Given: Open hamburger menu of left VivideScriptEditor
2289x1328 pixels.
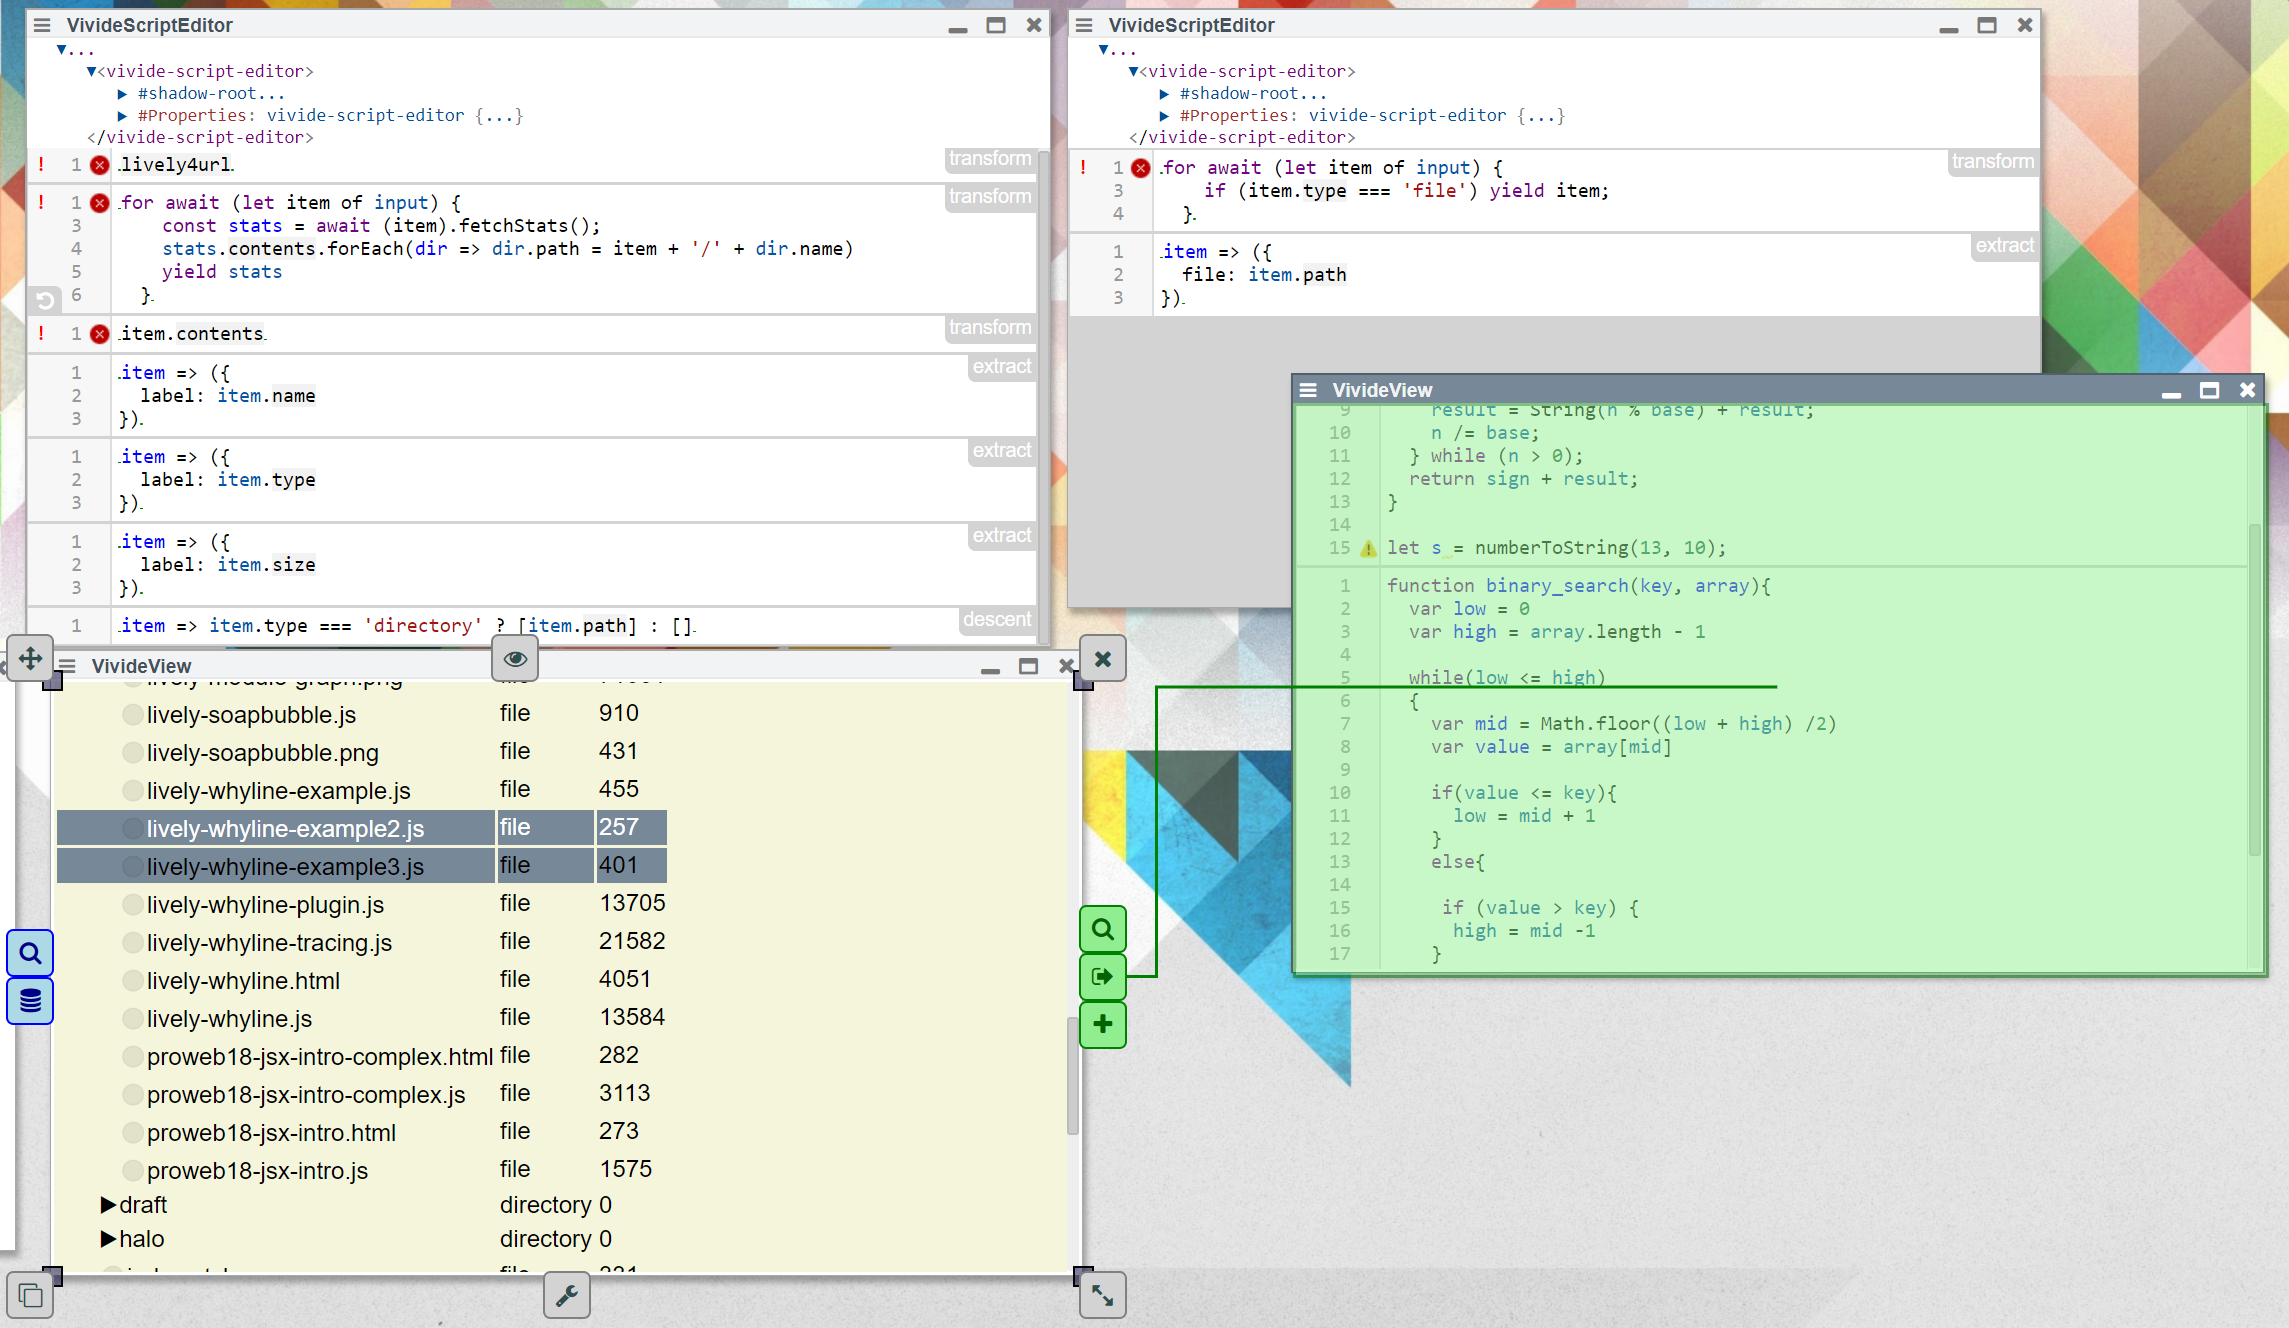Looking at the screenshot, I should pyautogui.click(x=42, y=25).
